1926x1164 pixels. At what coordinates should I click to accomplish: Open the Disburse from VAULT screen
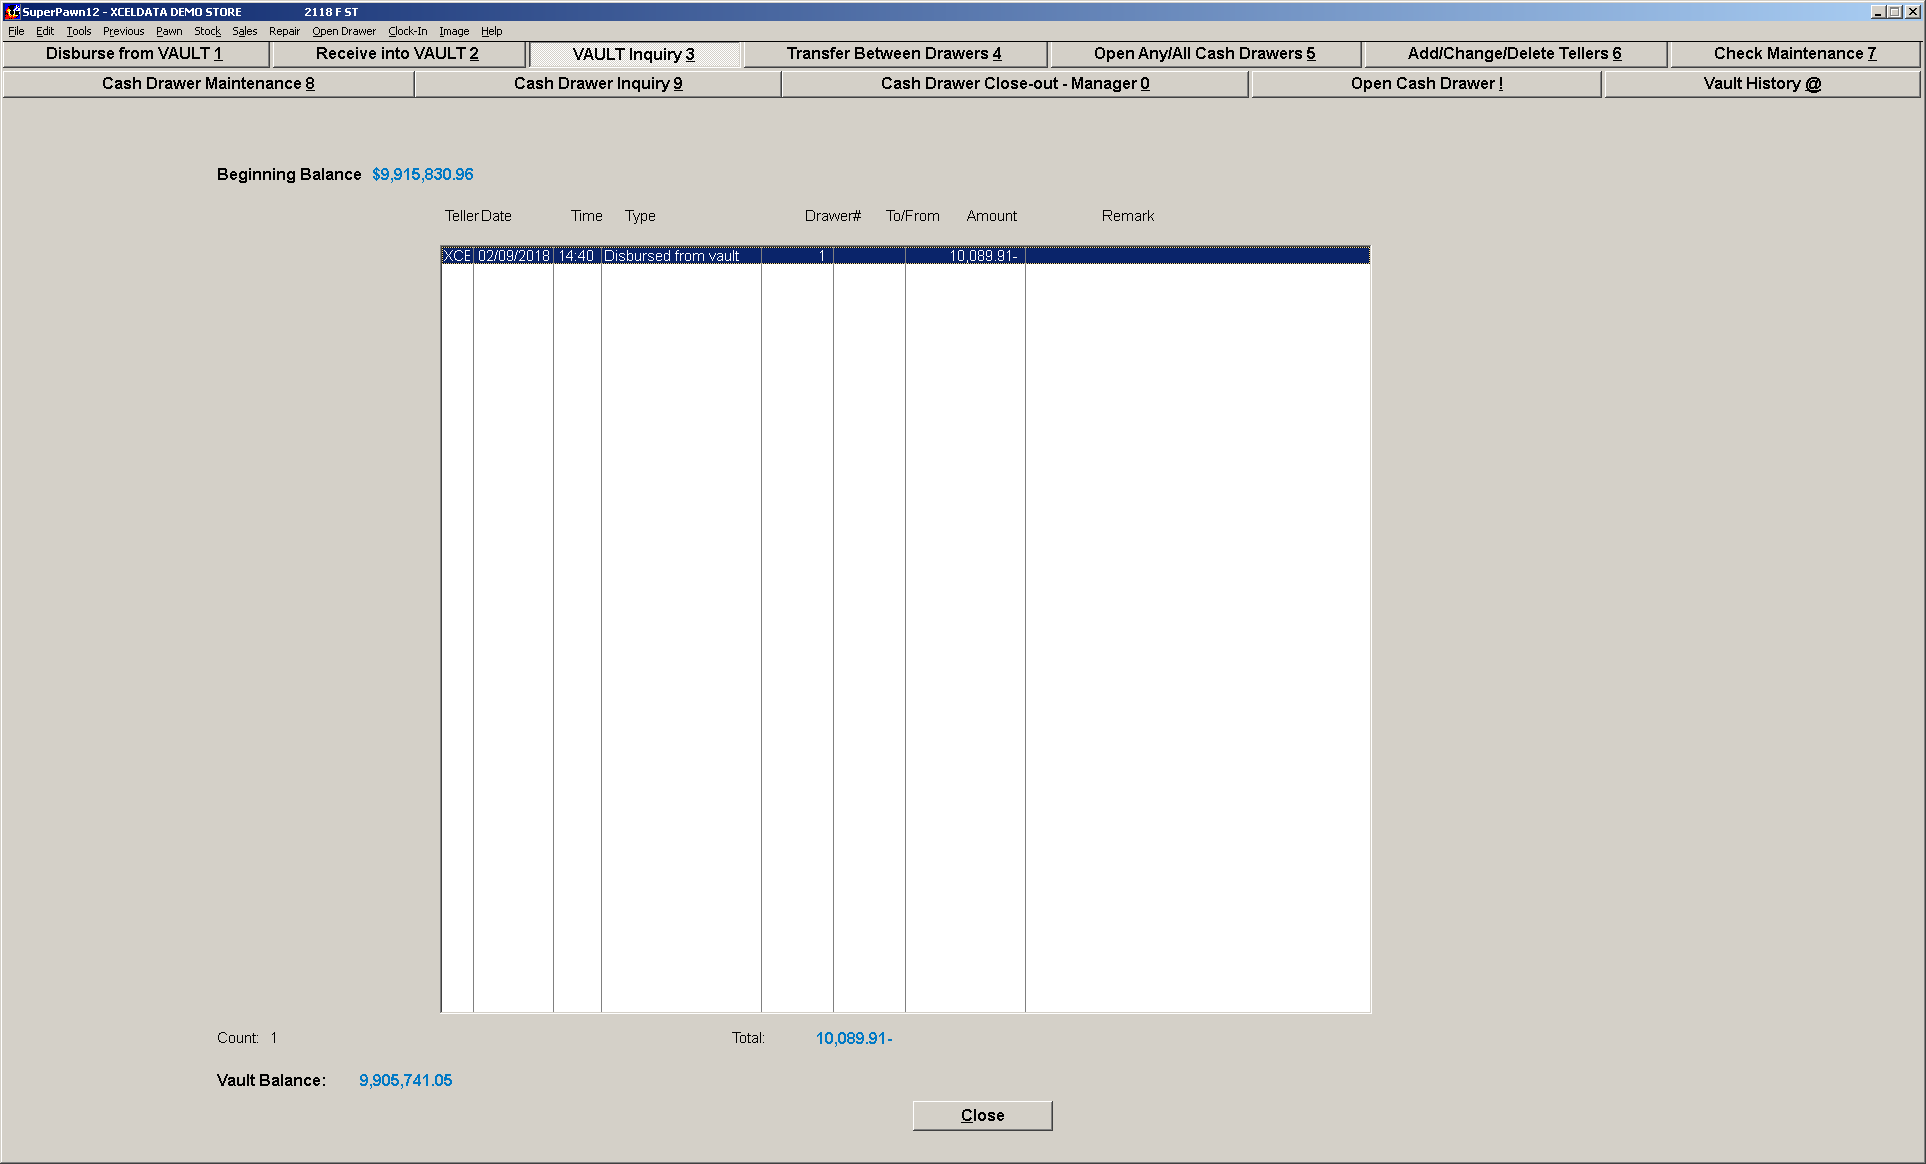tap(135, 54)
